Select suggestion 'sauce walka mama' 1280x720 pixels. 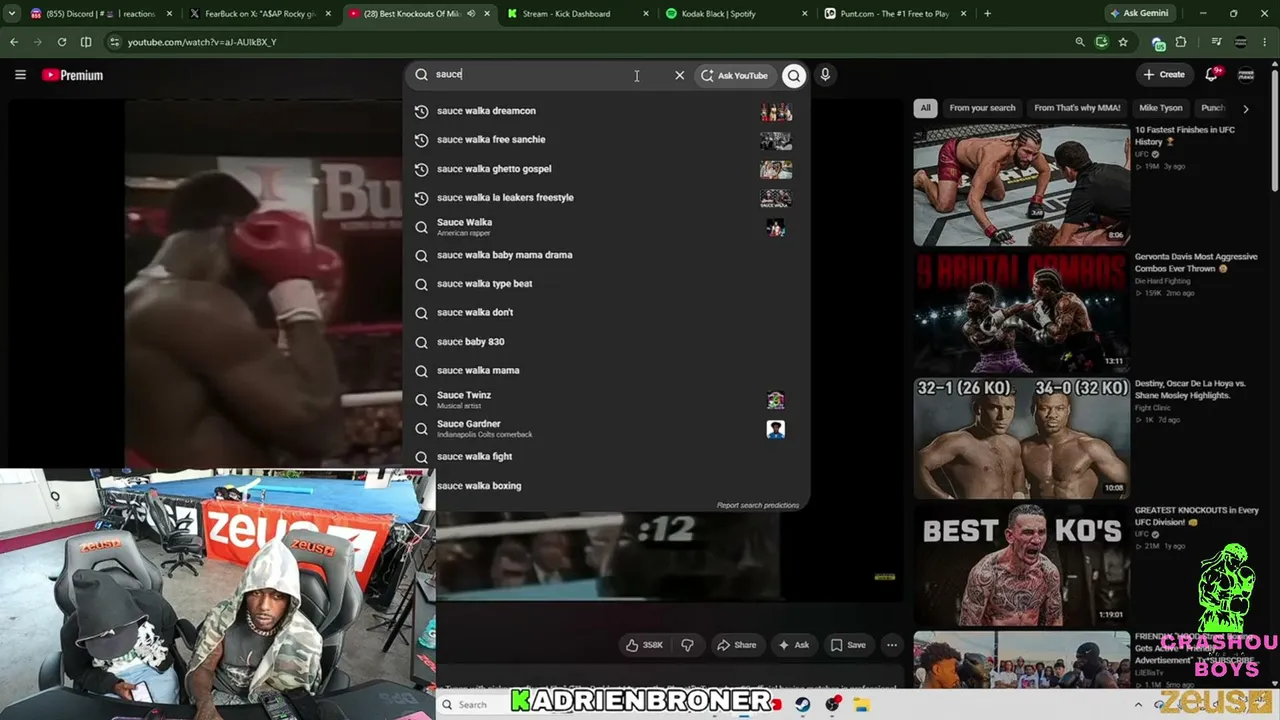click(x=606, y=371)
